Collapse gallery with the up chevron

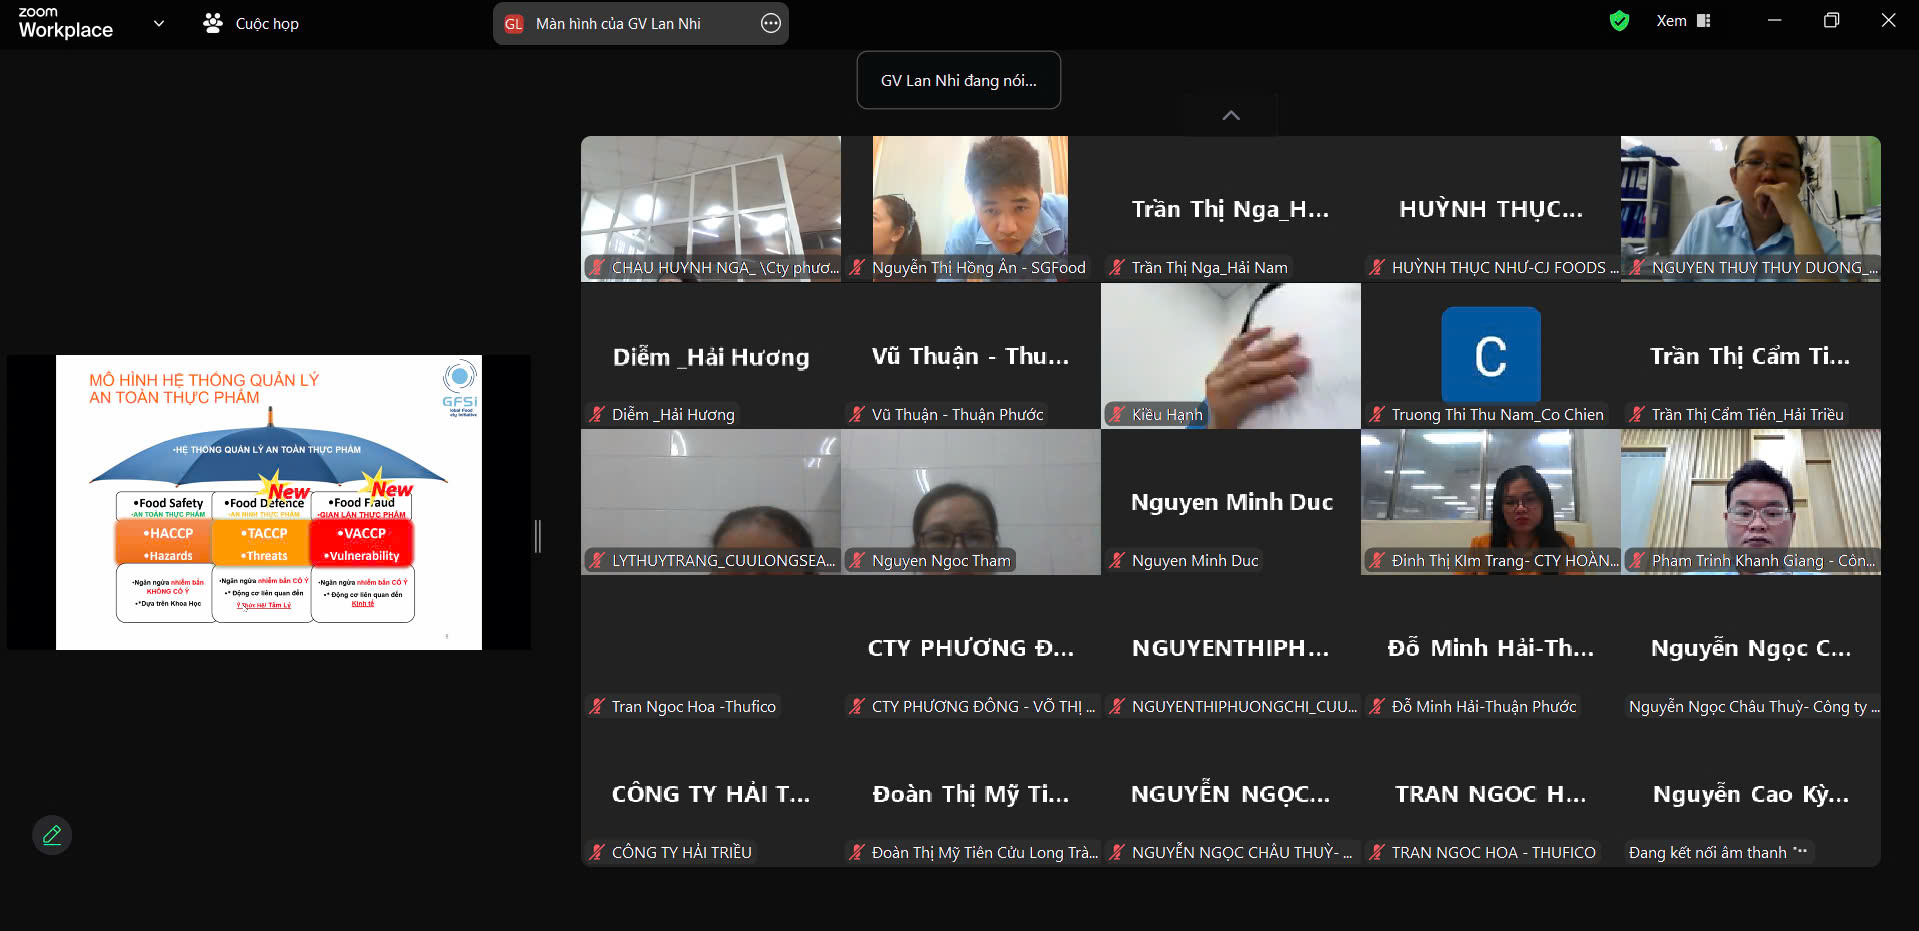coord(1231,116)
